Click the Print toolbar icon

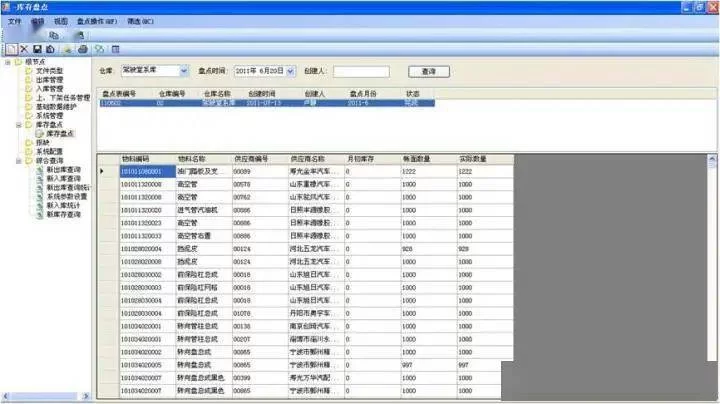(x=82, y=48)
